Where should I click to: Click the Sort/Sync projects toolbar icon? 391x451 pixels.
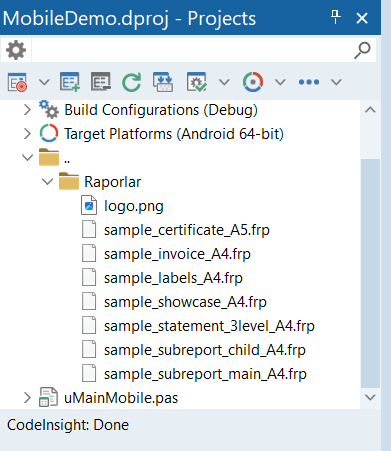163,82
